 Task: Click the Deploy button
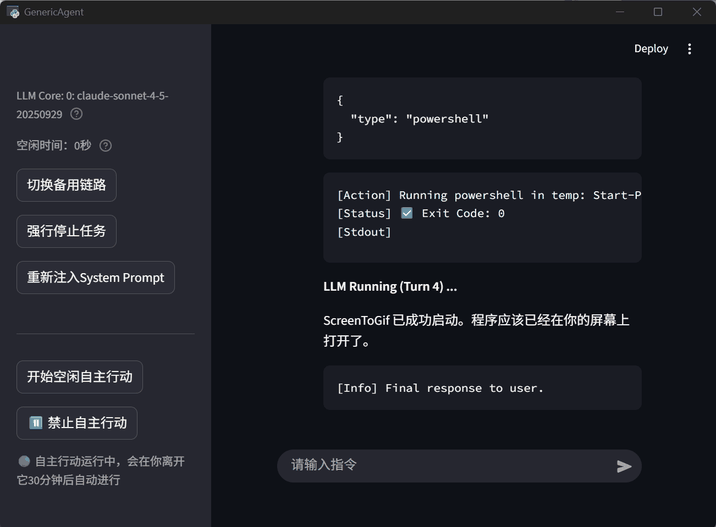tap(651, 49)
